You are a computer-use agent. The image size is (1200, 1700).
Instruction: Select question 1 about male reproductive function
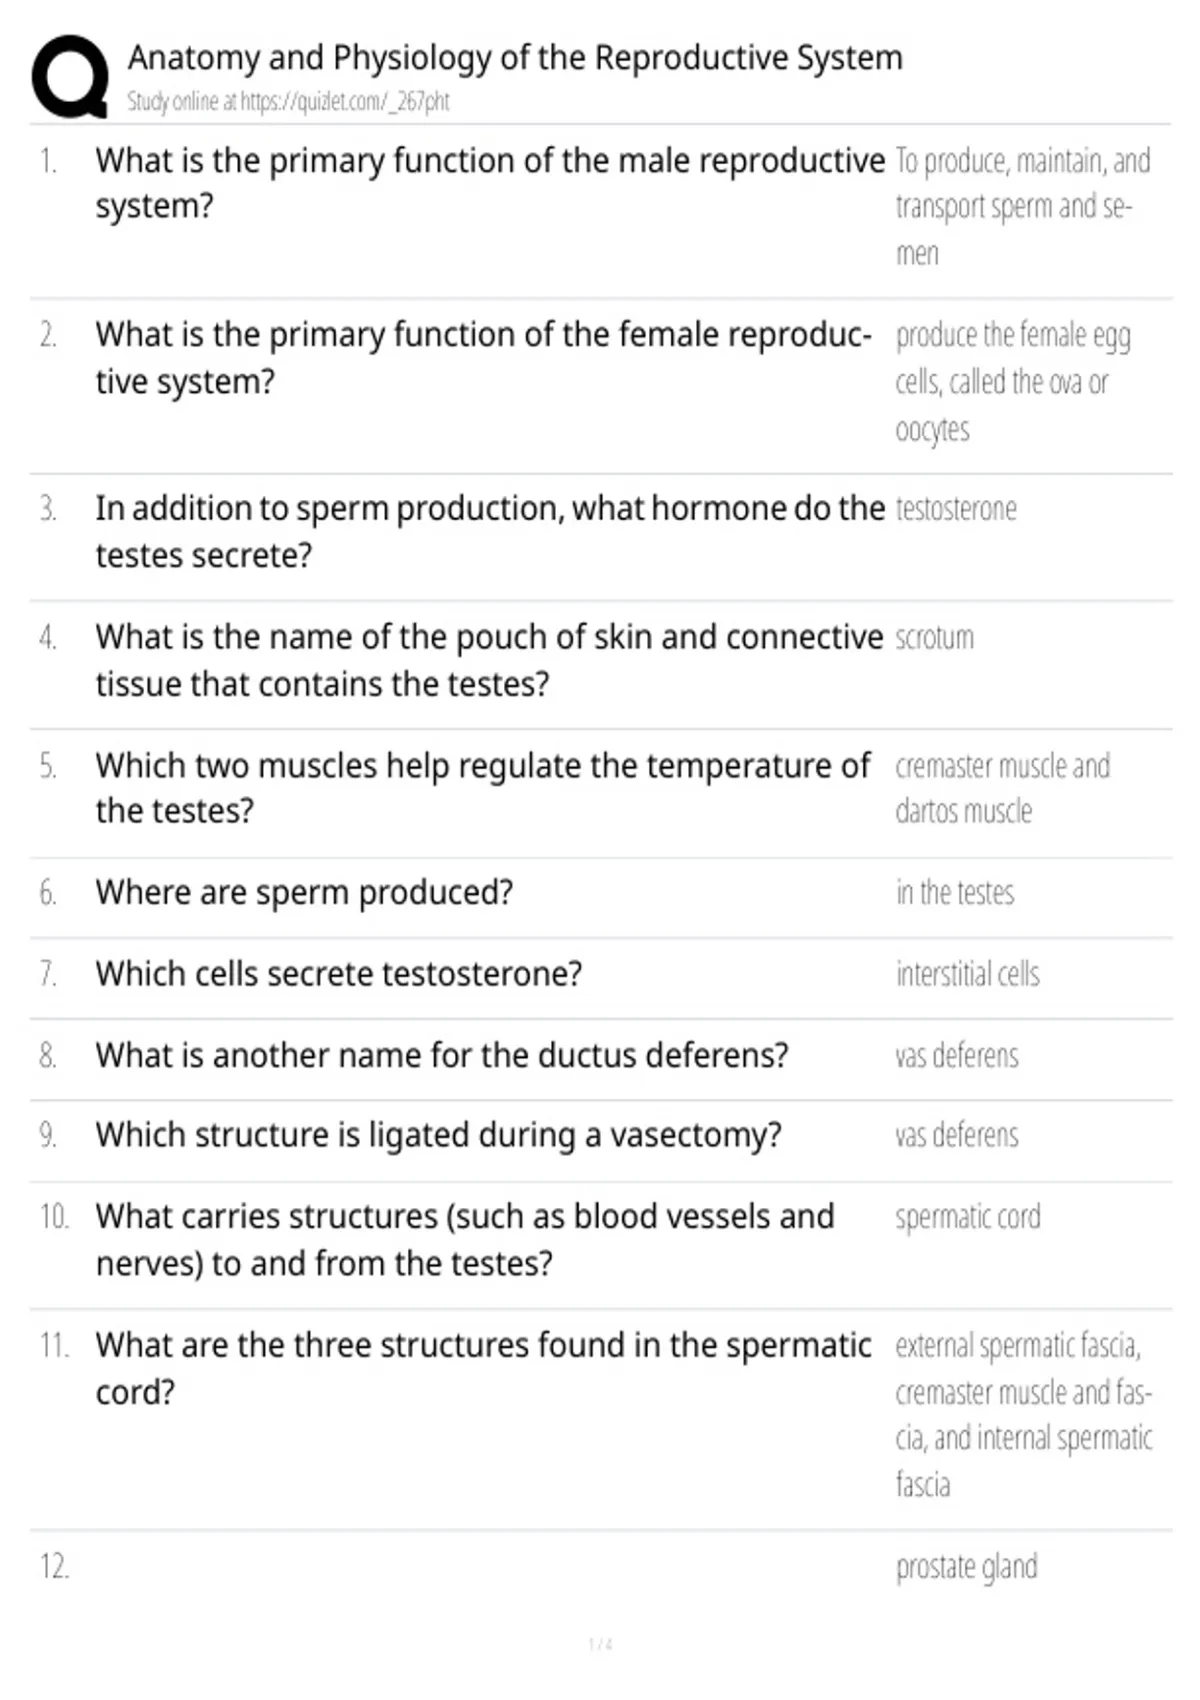point(490,183)
